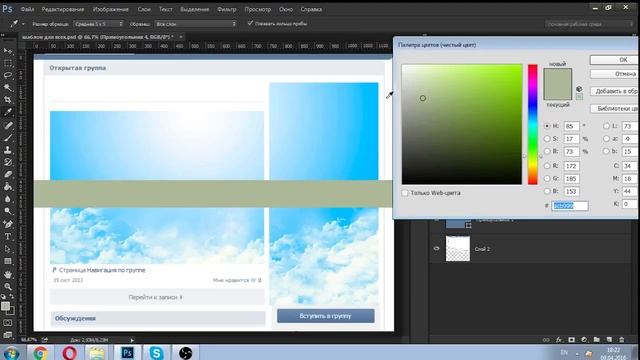Select the R red radio button

click(547, 166)
